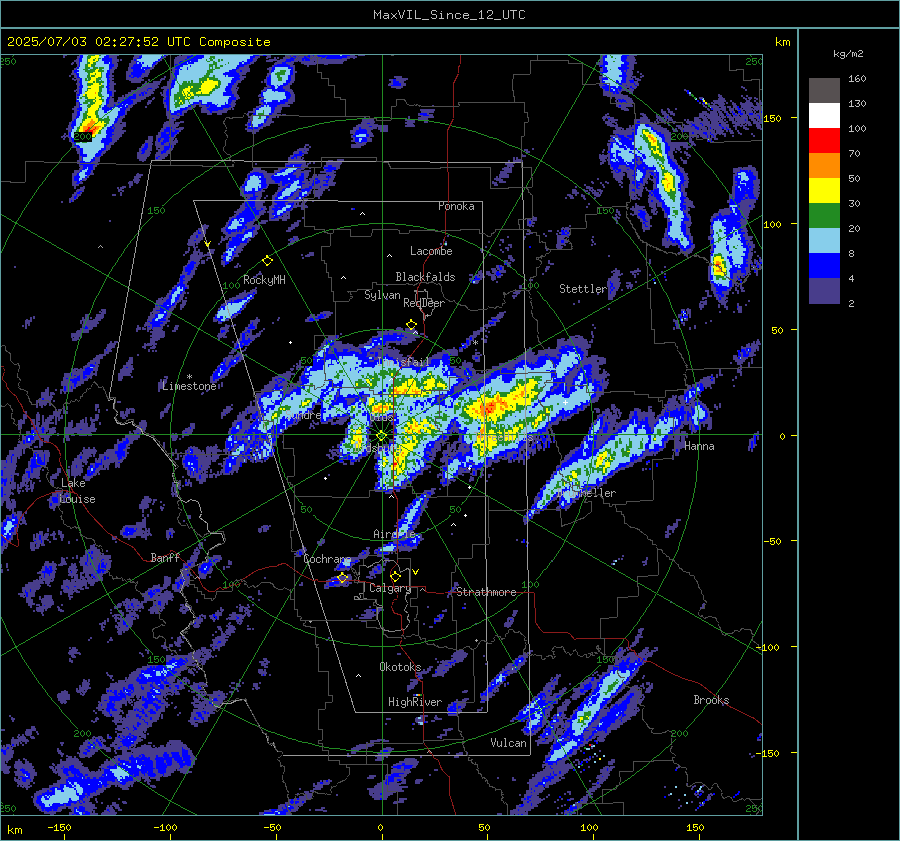The width and height of the screenshot is (900, 841).
Task: Click the Banff map label
Action: point(165,558)
